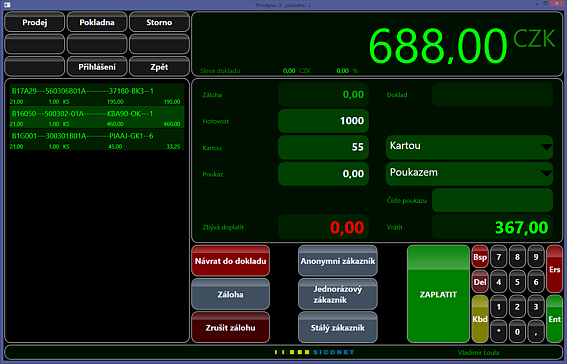The height and width of the screenshot is (364, 567).
Task: Click Návrat do dokladu button
Action: (231, 261)
